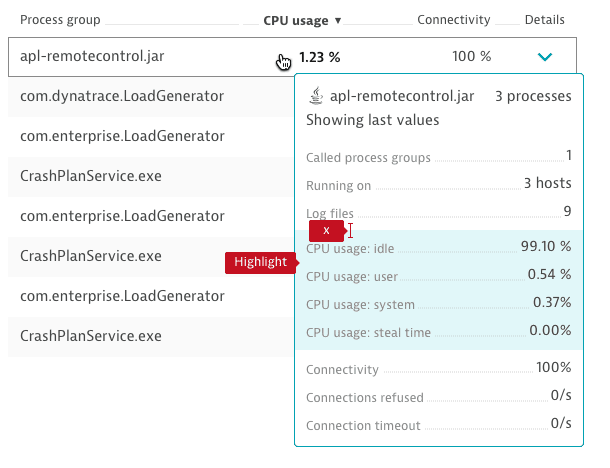Toggle sort arrow beside CPU usage header

click(x=338, y=20)
